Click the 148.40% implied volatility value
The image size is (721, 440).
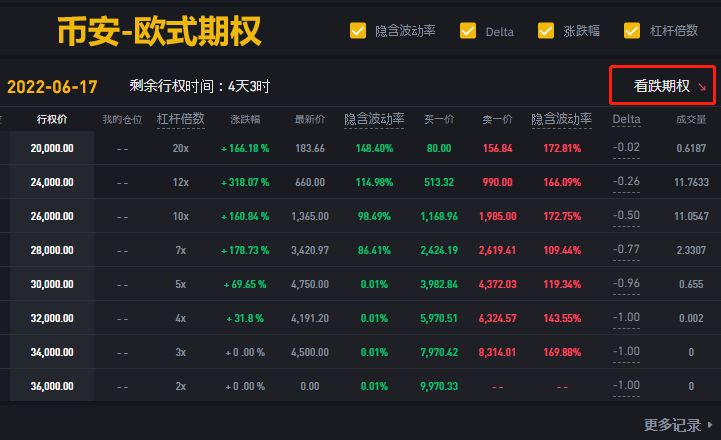374,148
